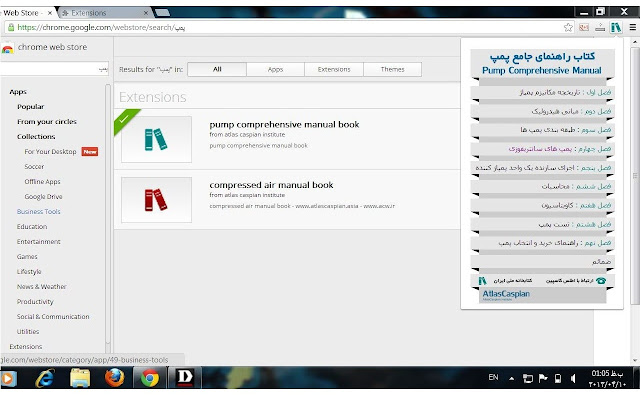
Task: Click the EN language indicator
Action: pyautogui.click(x=493, y=377)
